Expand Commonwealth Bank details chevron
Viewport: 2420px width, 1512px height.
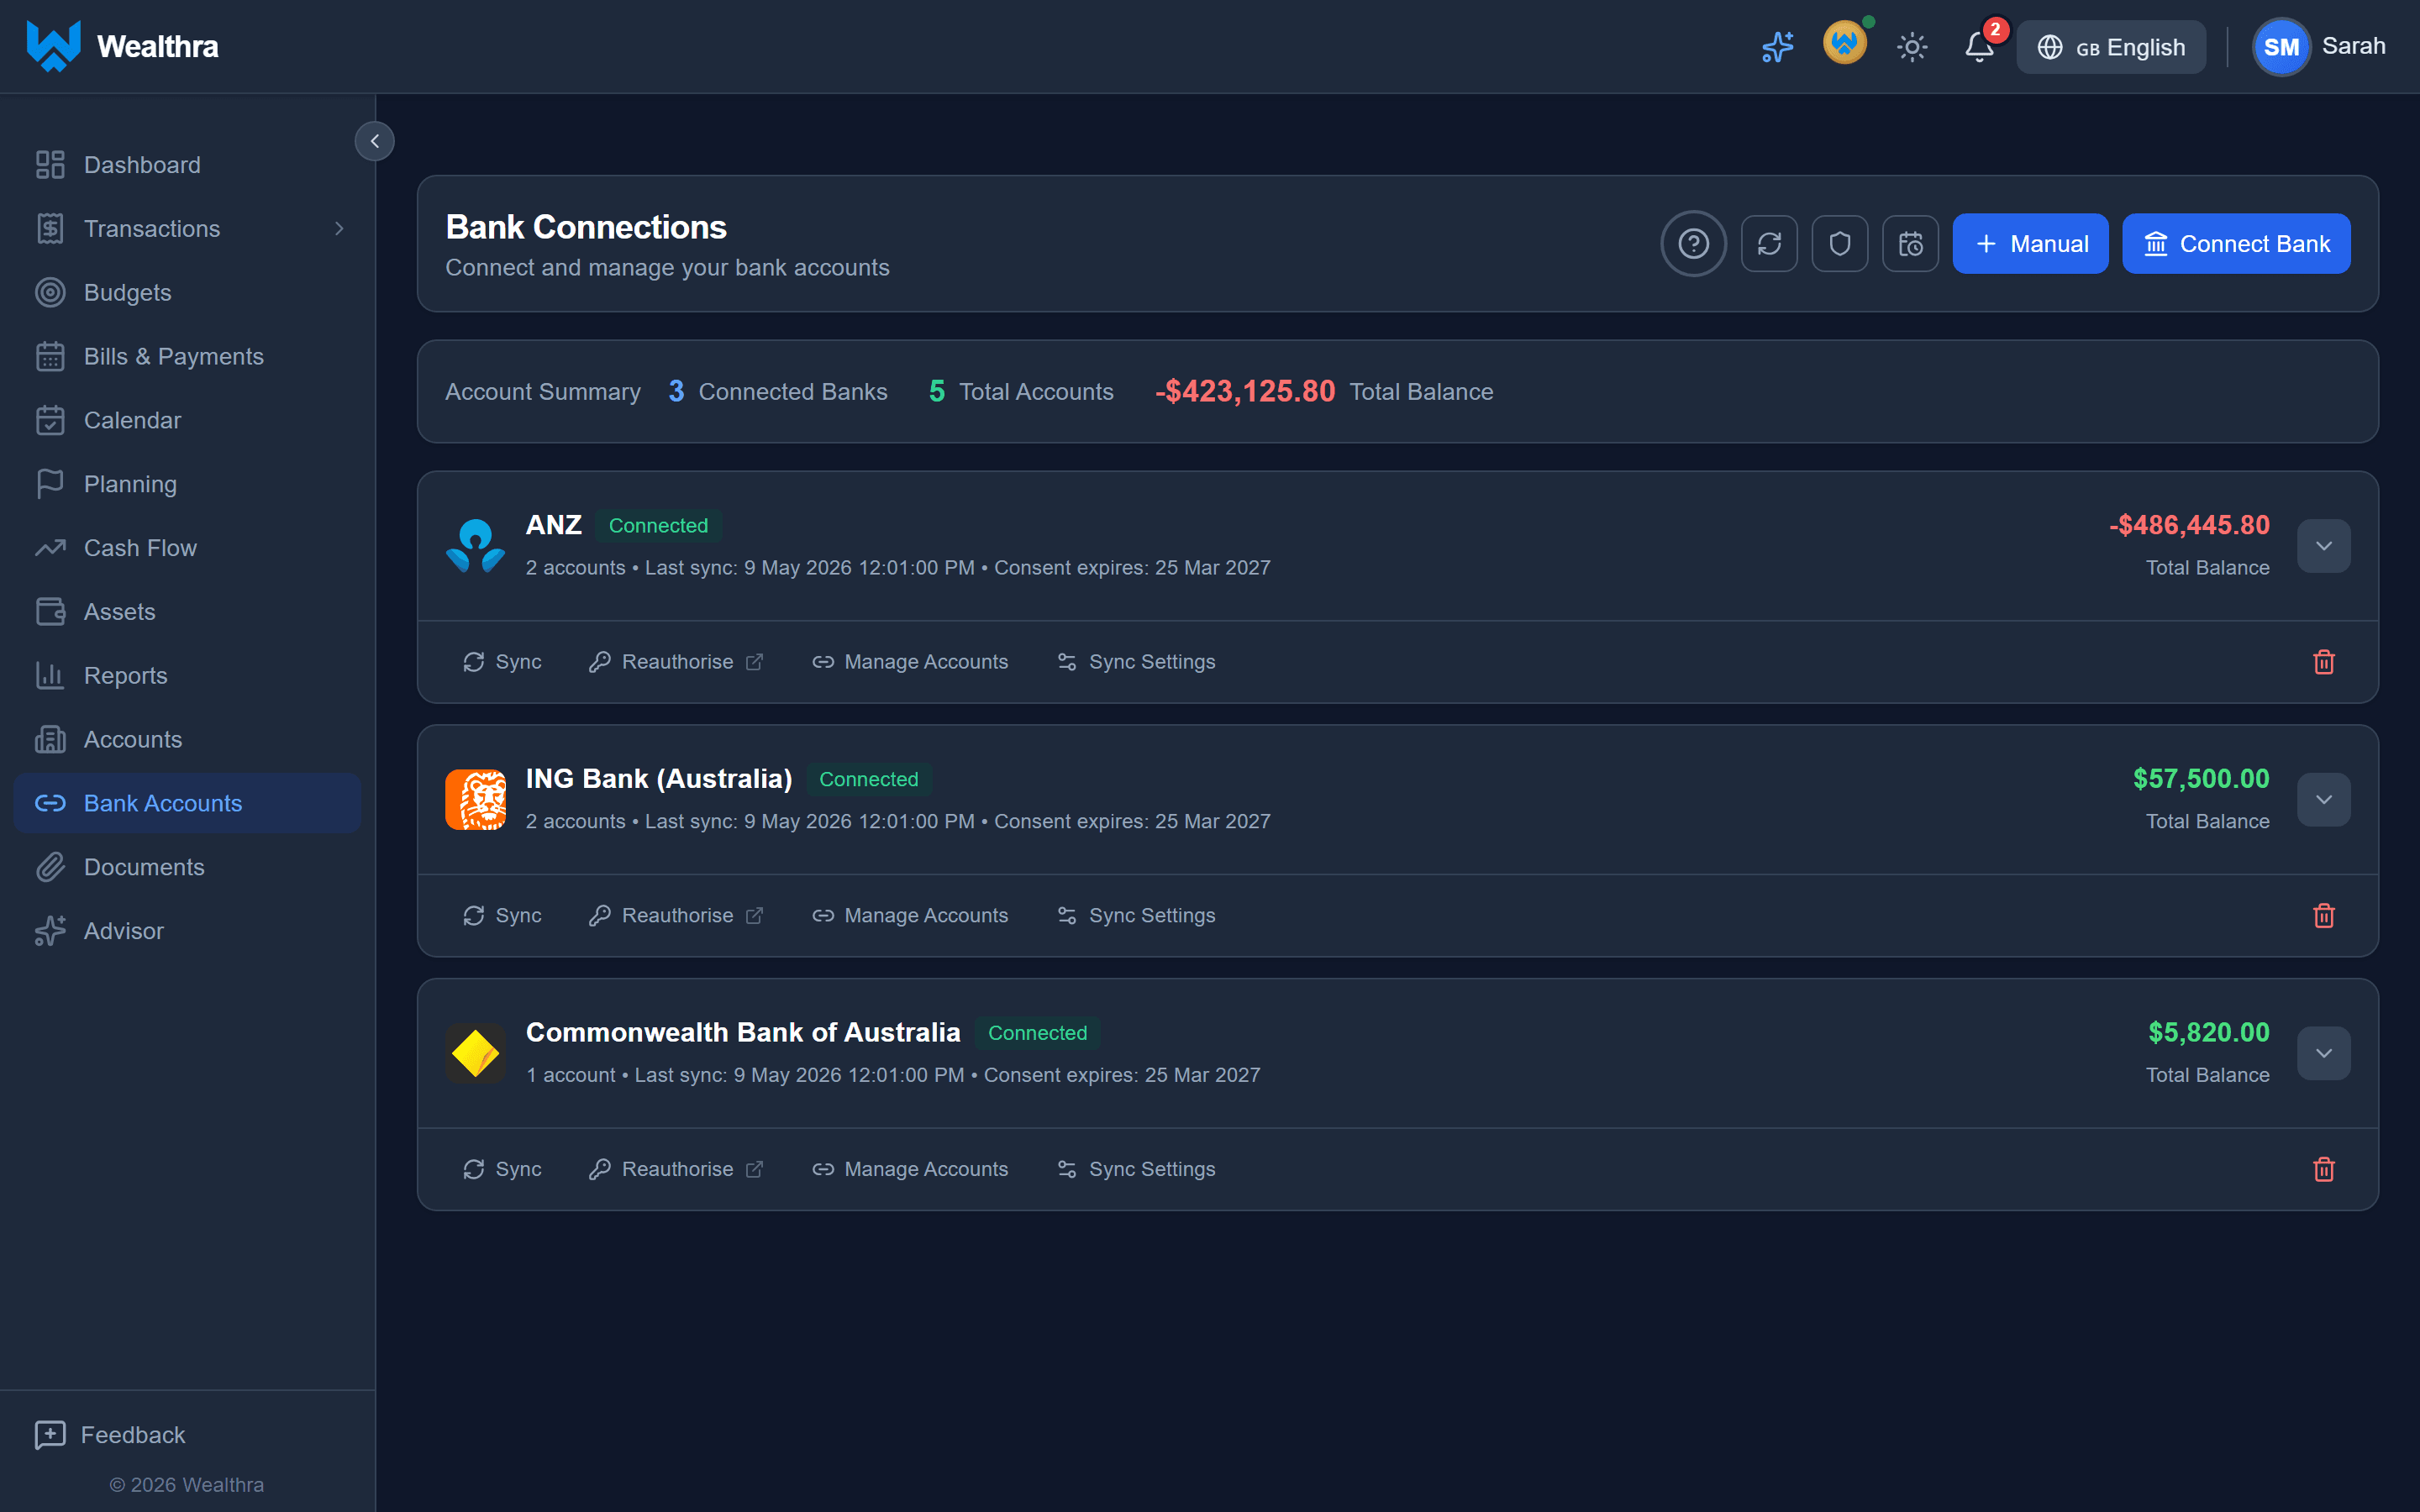pyautogui.click(x=2323, y=1053)
